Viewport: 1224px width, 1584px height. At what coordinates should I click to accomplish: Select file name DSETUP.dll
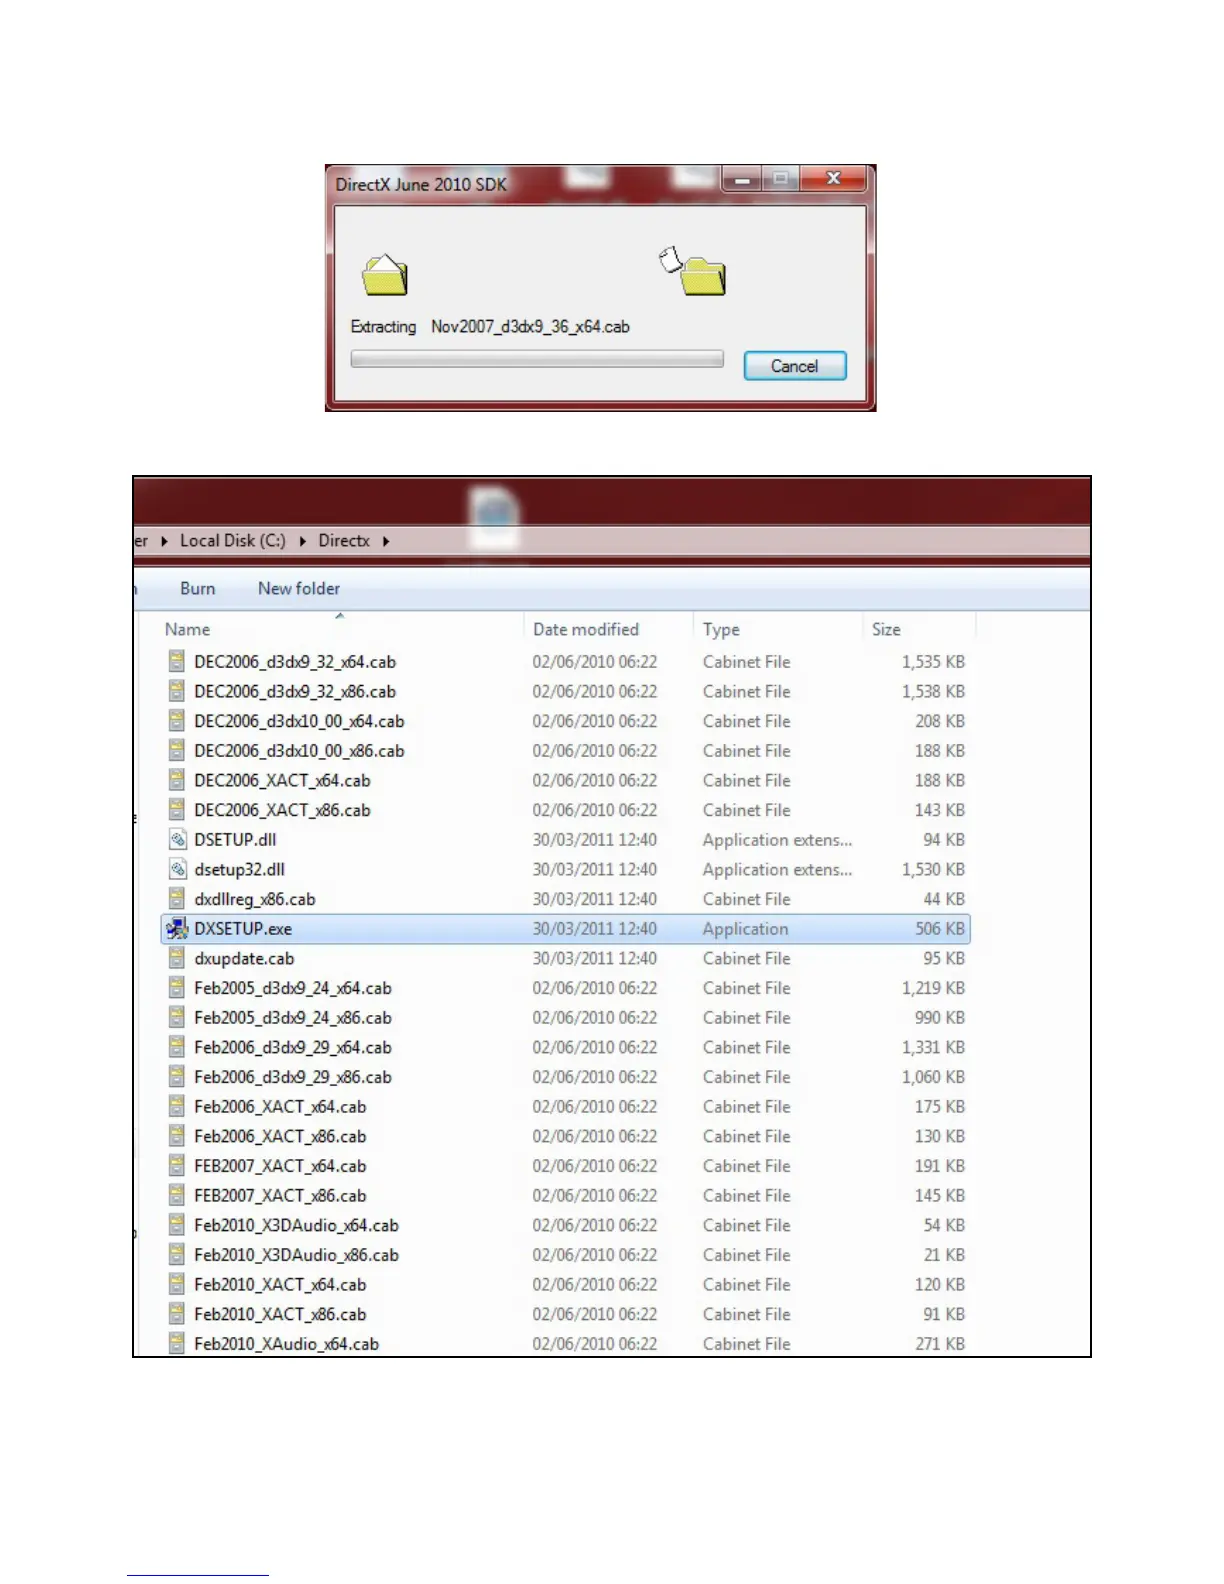[235, 840]
